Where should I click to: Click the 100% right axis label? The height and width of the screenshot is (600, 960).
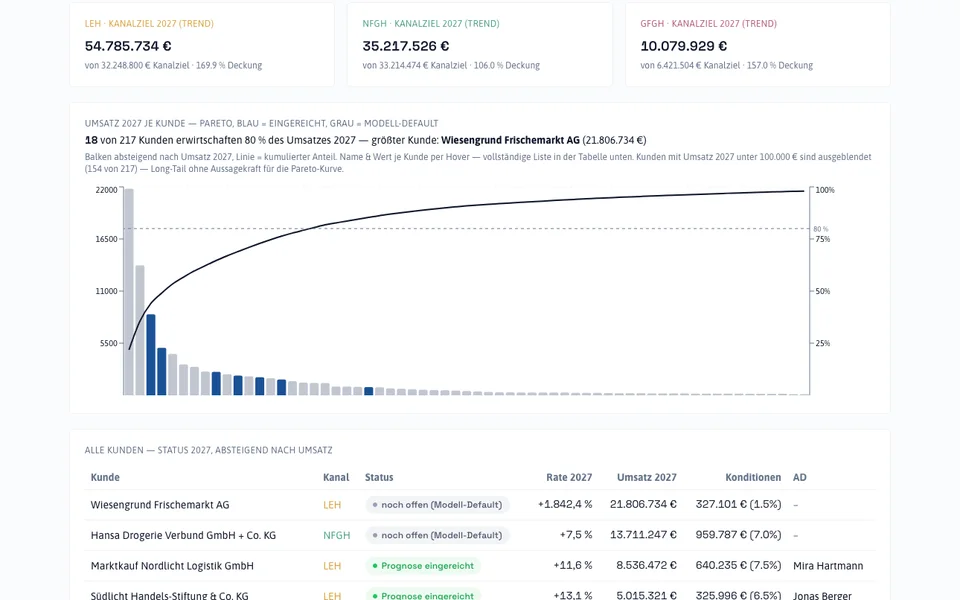pyautogui.click(x=825, y=190)
